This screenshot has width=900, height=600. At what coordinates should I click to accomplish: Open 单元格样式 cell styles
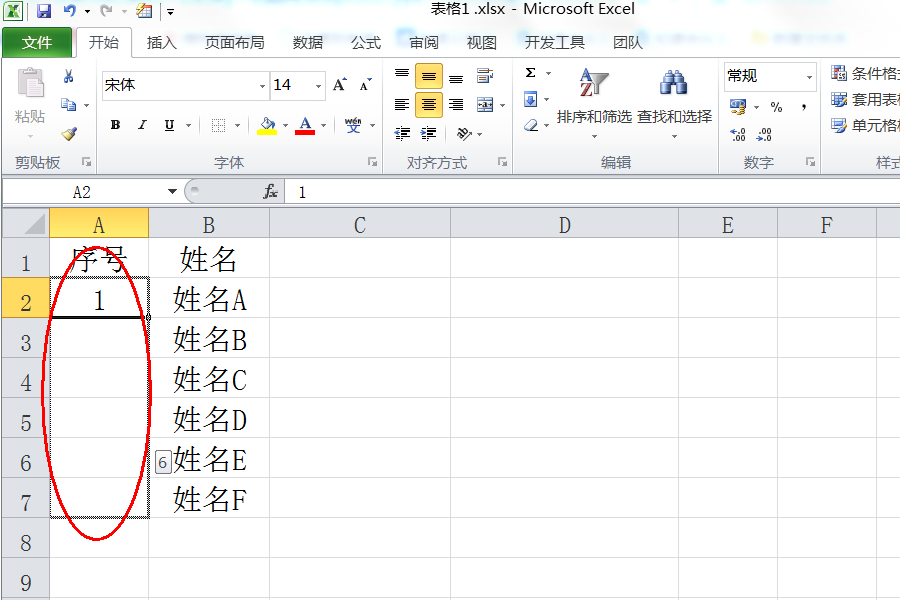tap(864, 125)
